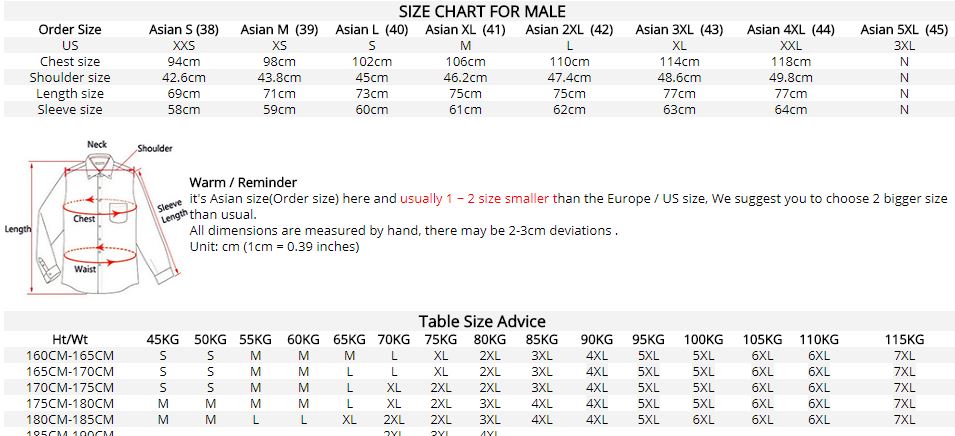Select the Sleeve size row label
This screenshot has width=955, height=436.
click(x=70, y=110)
